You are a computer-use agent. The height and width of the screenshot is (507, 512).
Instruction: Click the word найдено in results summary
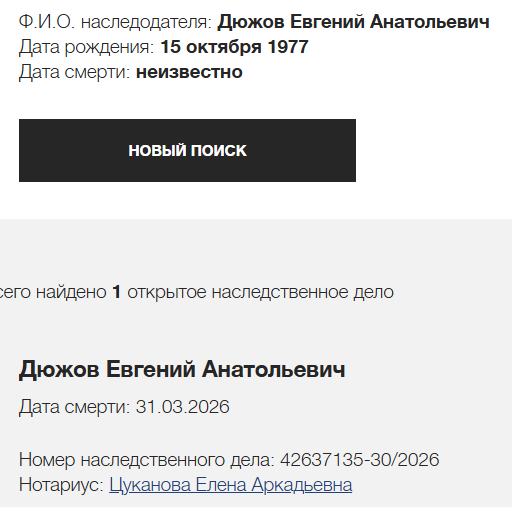[x=71, y=292]
